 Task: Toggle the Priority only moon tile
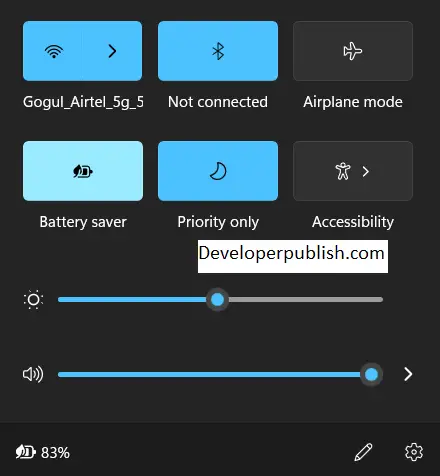click(x=218, y=171)
